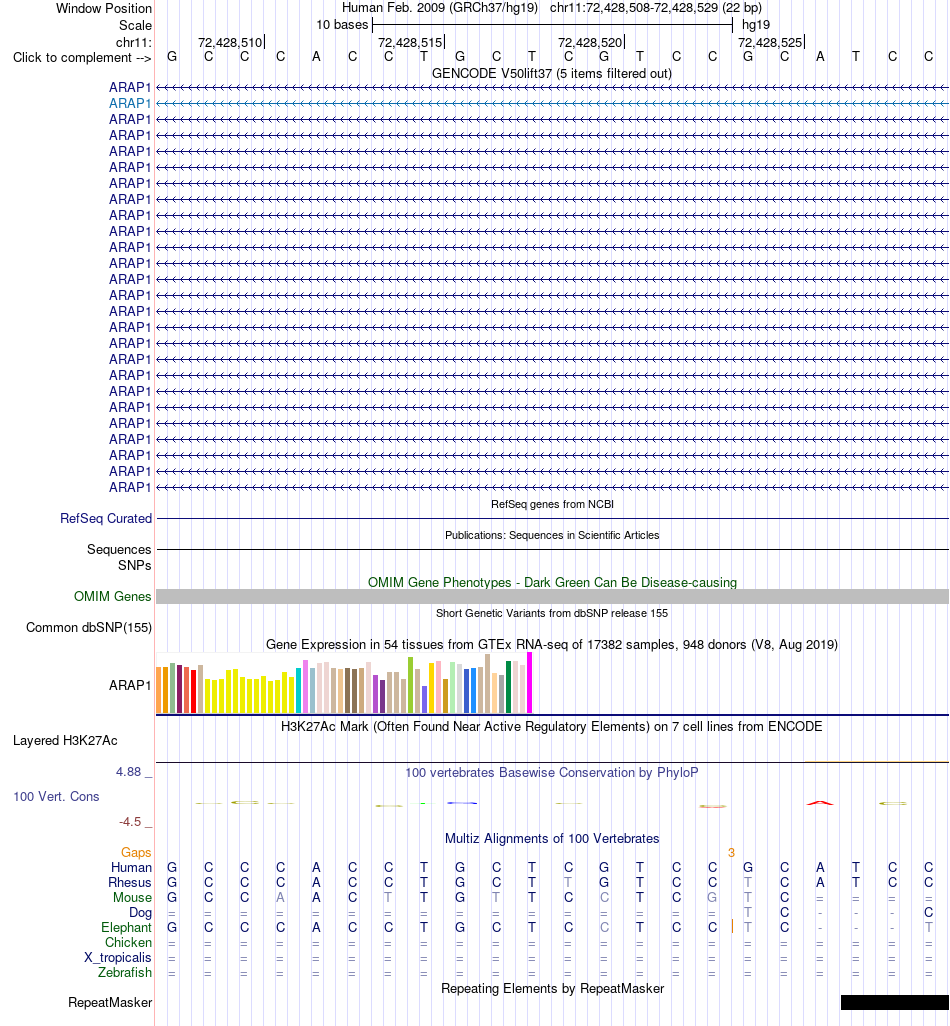Click the hg19 label right of scale bar
The height and width of the screenshot is (1026, 950).
tap(756, 25)
